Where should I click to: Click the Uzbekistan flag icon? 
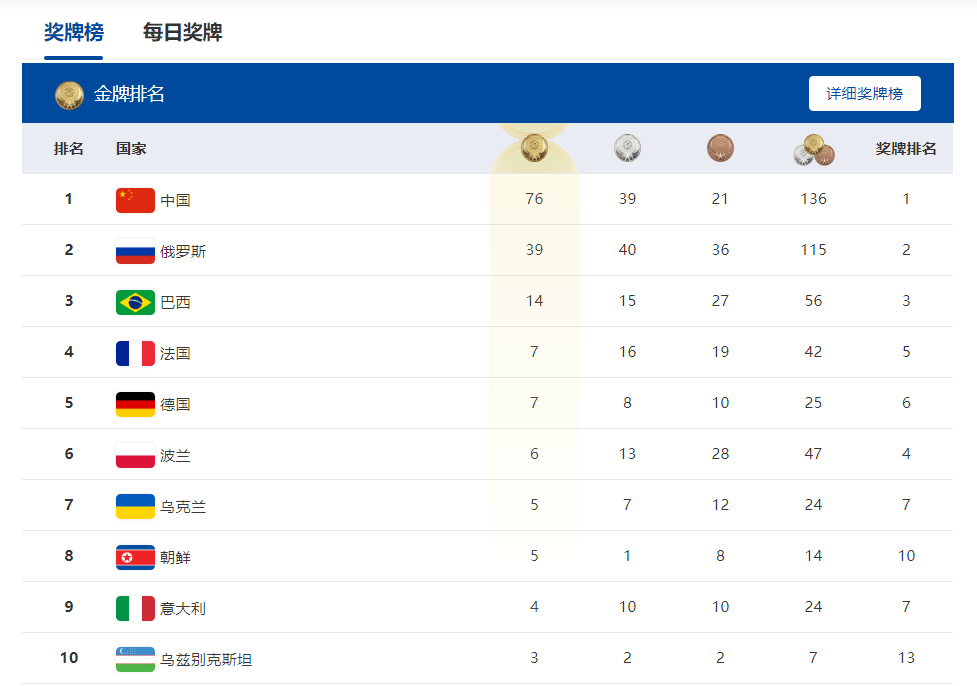(x=135, y=659)
